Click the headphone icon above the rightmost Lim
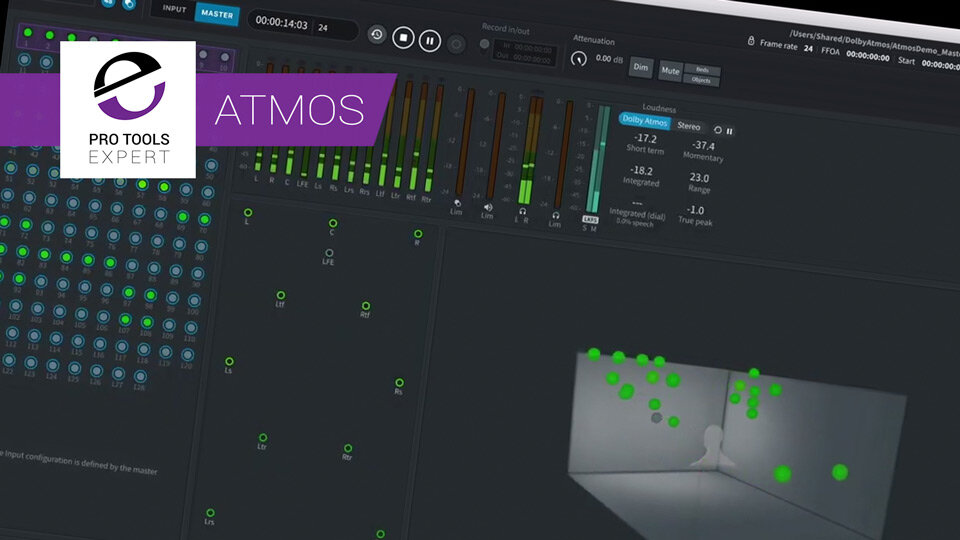The image size is (960, 540). click(x=555, y=216)
